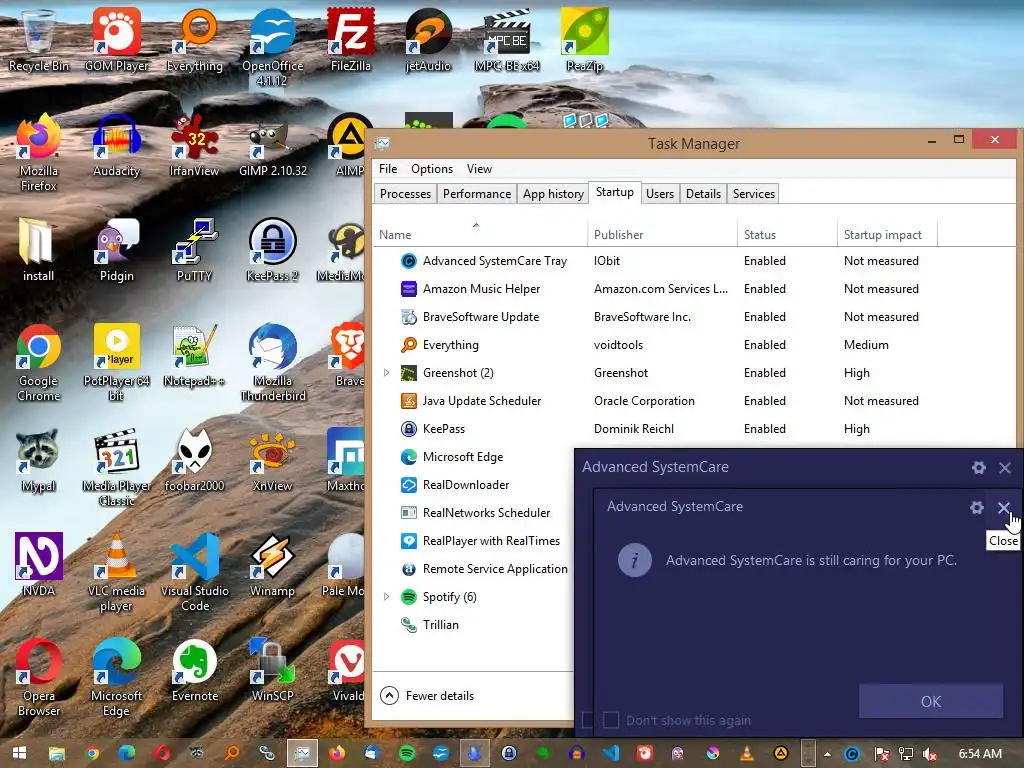Click the Spotify icon in the taskbar

pos(406,753)
